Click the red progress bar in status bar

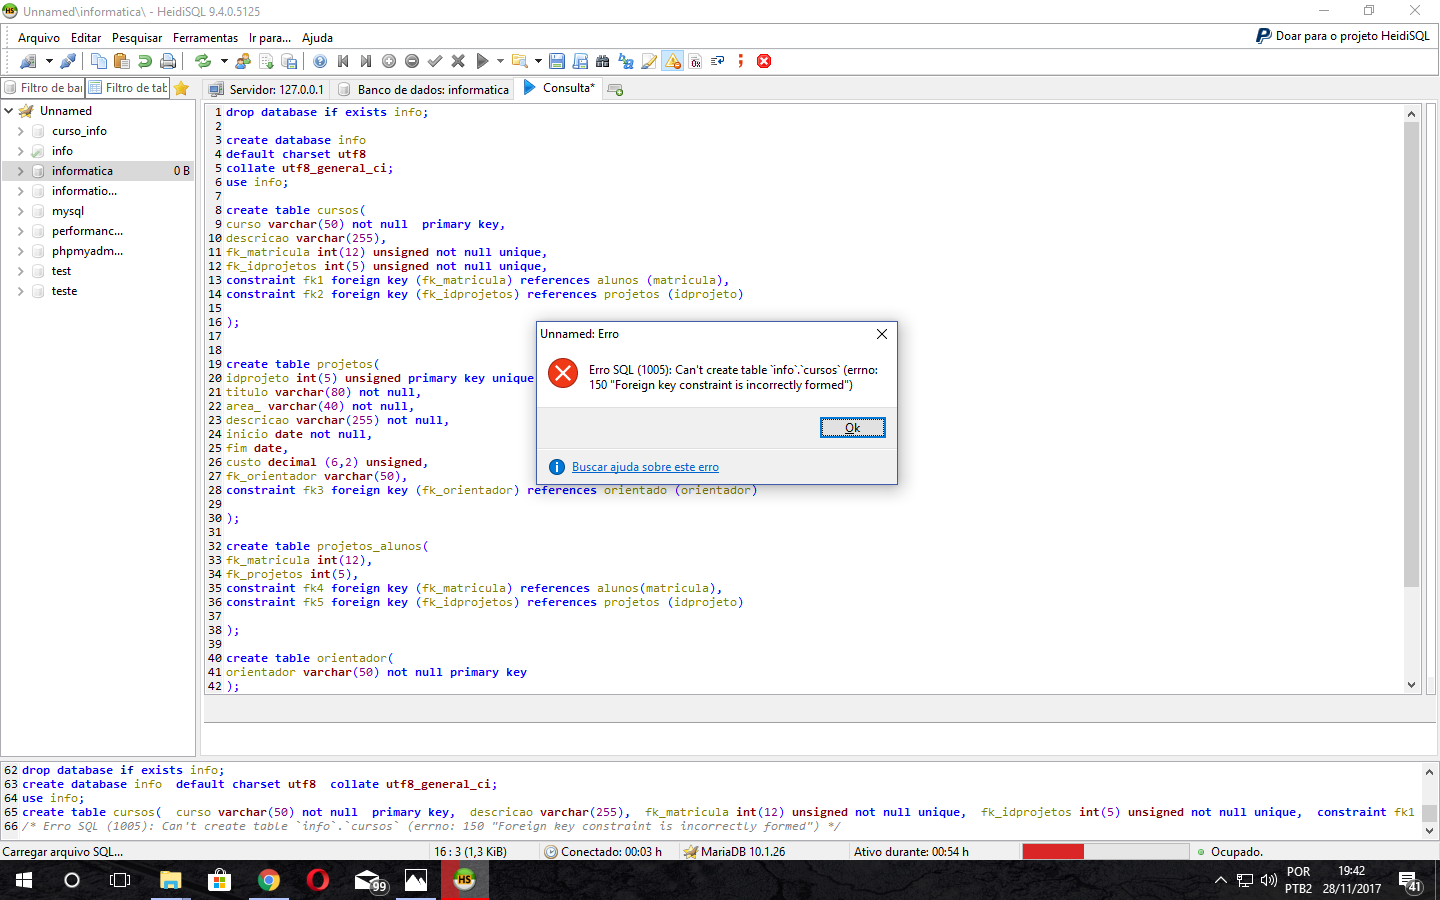[1053, 852]
